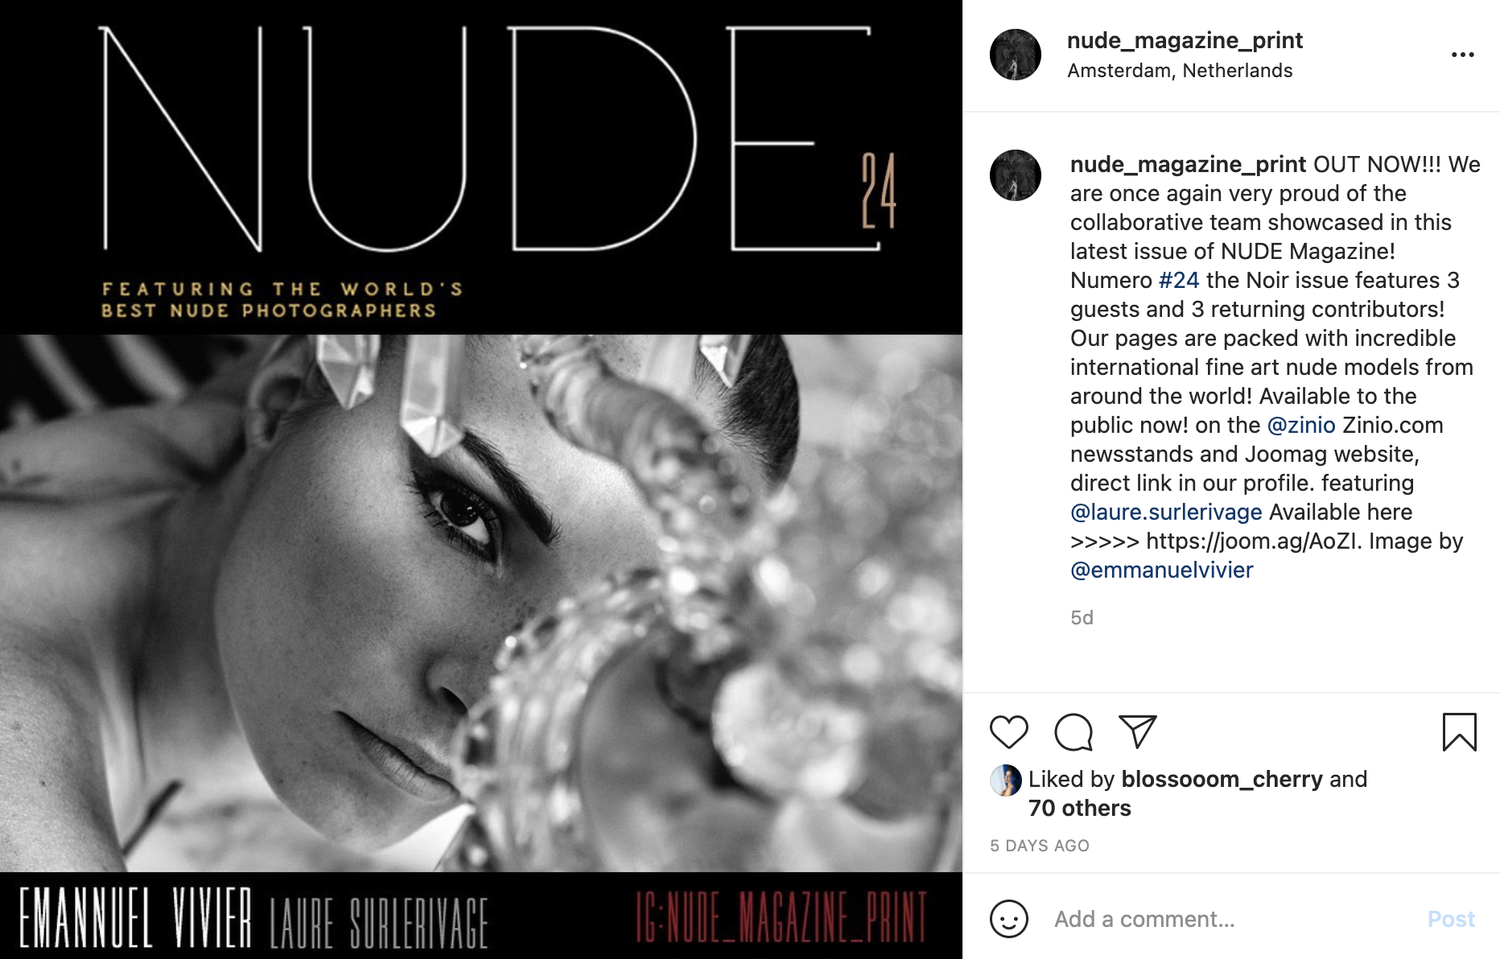Open the @emmanuelvivier profile mention
The width and height of the screenshot is (1500, 959).
(1161, 570)
